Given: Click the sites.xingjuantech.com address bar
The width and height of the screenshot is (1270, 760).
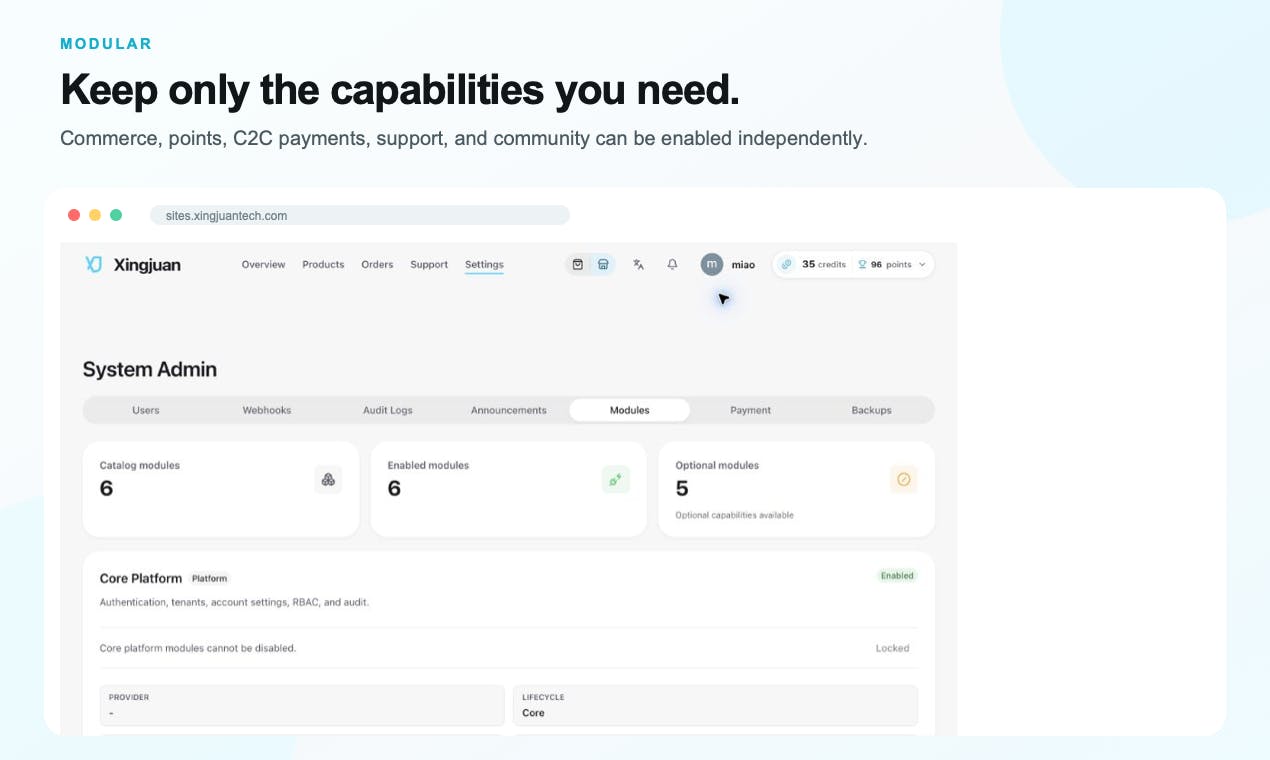Looking at the screenshot, I should 360,215.
